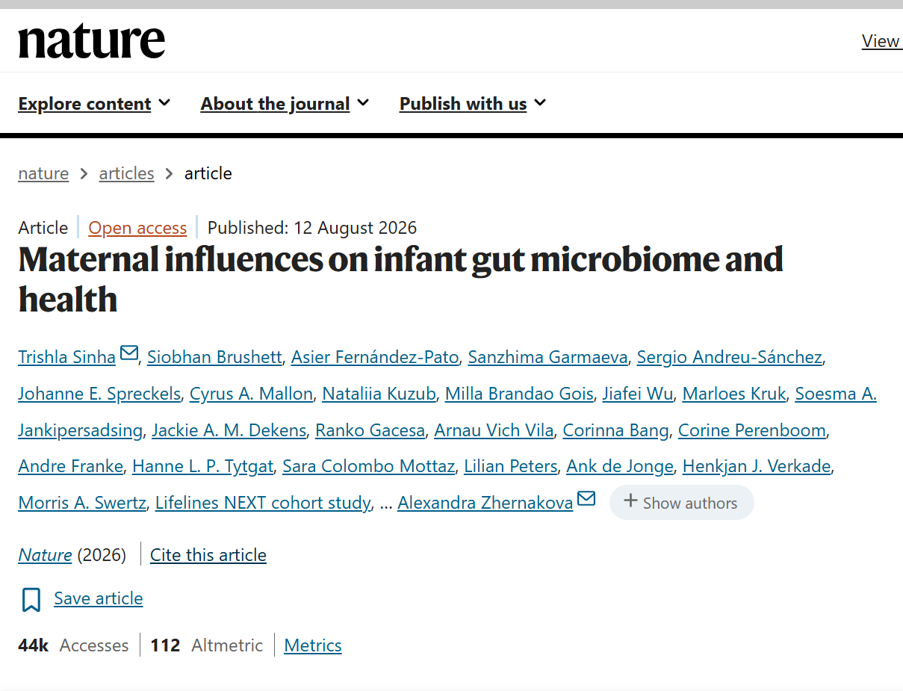
Task: Open author Sergio Andreu-Sánchez's link
Action: (x=729, y=357)
